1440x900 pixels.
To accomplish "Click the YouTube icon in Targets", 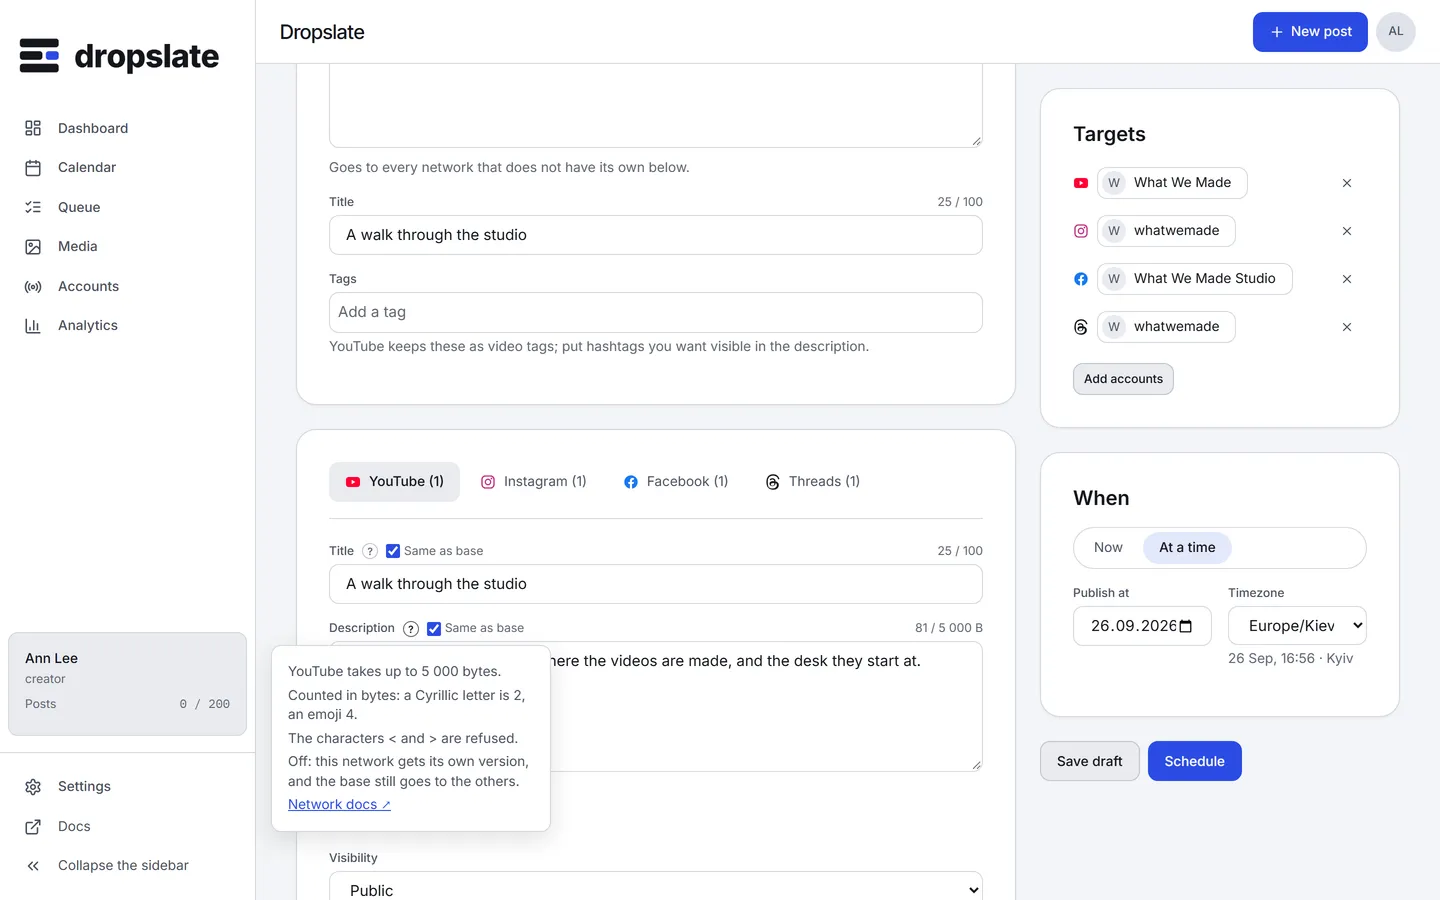I will (1081, 183).
